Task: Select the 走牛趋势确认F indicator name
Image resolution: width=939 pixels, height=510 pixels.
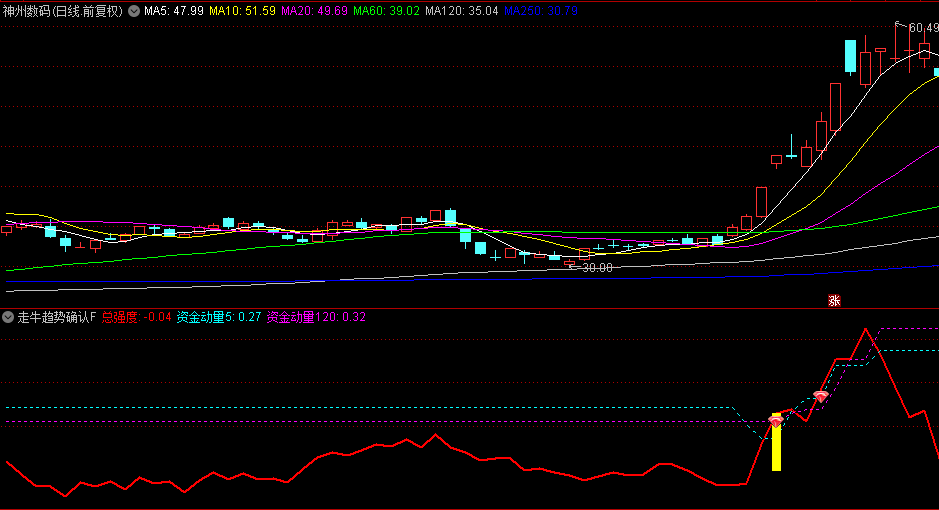Action: tap(57, 317)
